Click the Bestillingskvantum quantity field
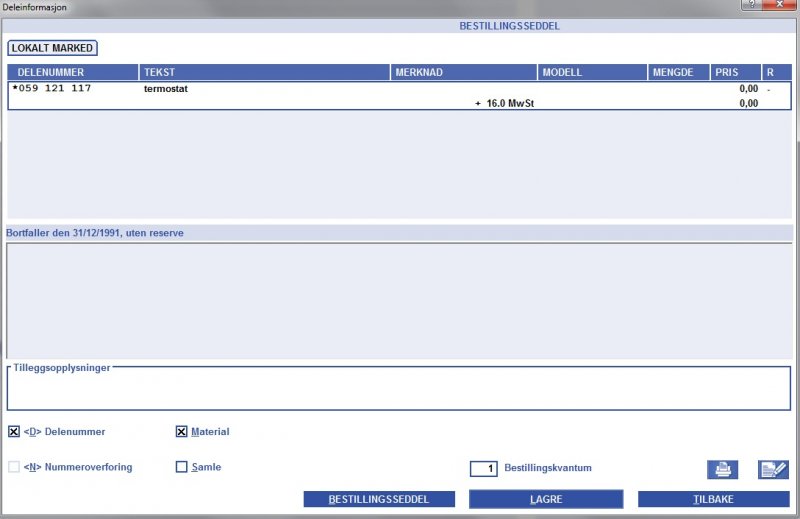Viewport: 800px width, 519px height. click(484, 468)
